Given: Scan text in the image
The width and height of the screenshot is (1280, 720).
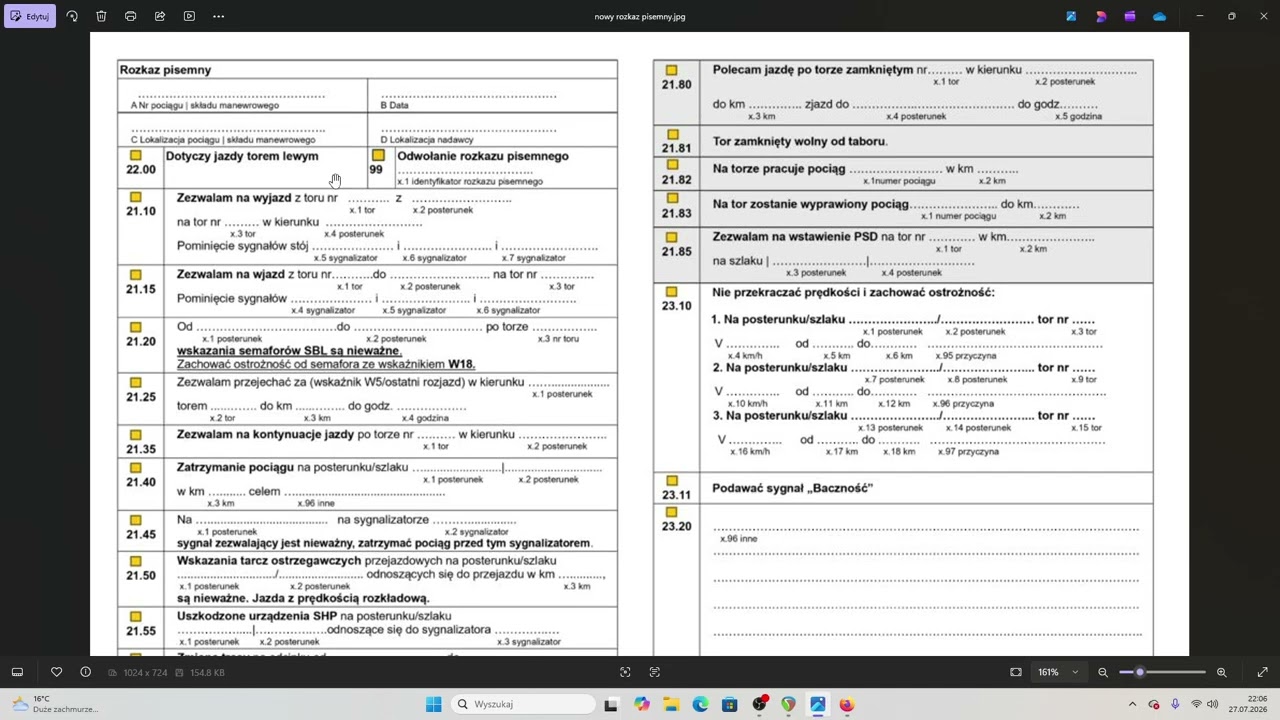Looking at the screenshot, I should click(x=655, y=672).
